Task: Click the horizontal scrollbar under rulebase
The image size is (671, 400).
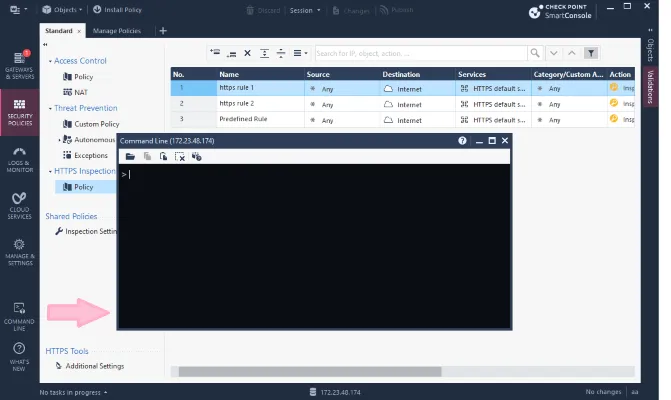Action: [310, 371]
